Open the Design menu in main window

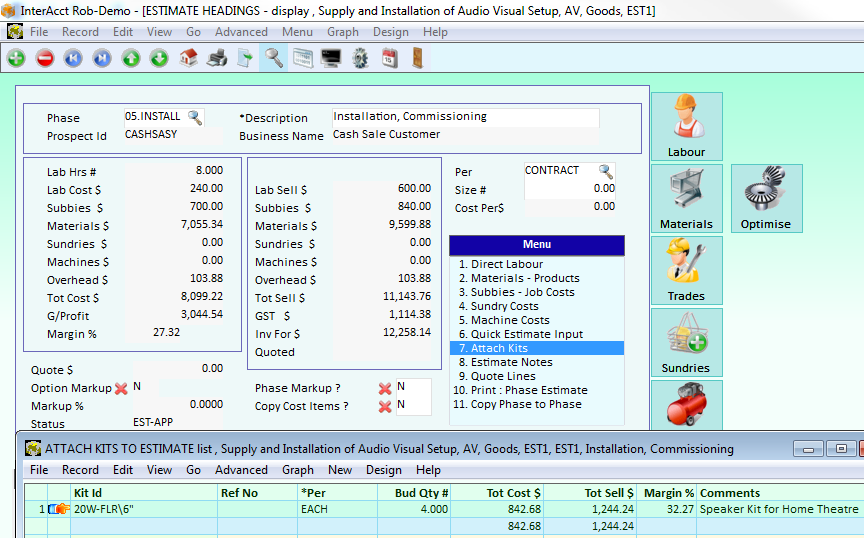(x=391, y=32)
